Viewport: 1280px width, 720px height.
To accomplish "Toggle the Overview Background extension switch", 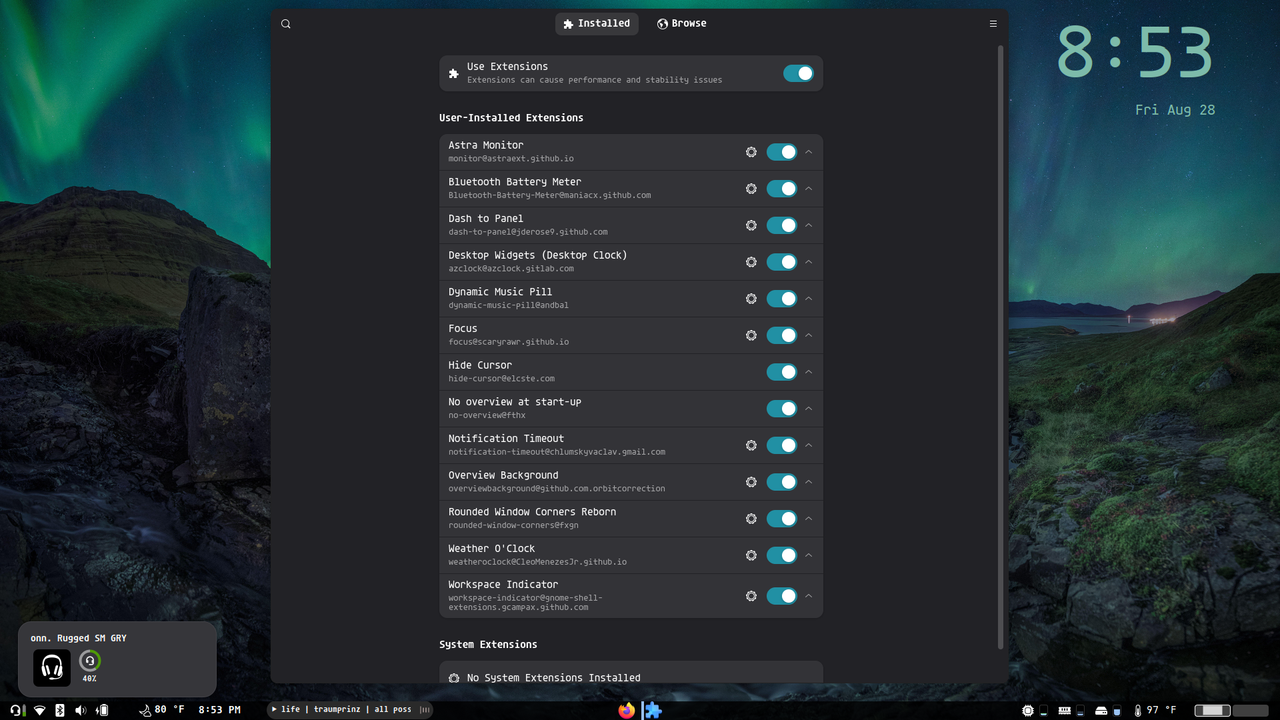I will click(782, 482).
